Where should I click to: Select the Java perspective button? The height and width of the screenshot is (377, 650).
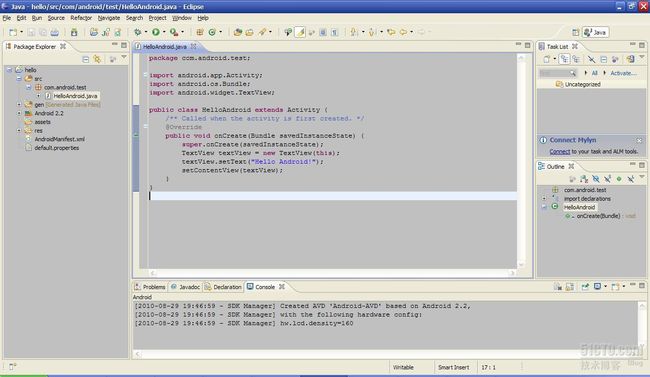click(x=596, y=32)
